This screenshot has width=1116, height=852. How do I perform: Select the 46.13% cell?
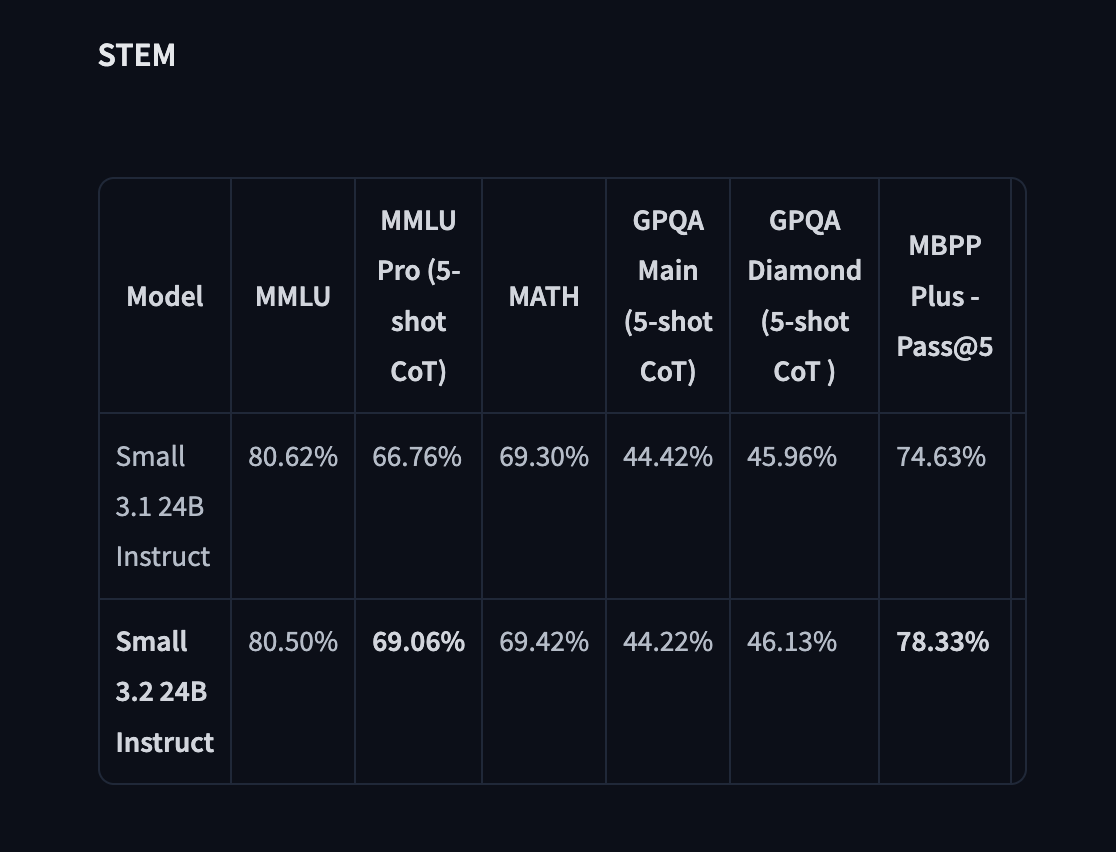pyautogui.click(x=791, y=641)
